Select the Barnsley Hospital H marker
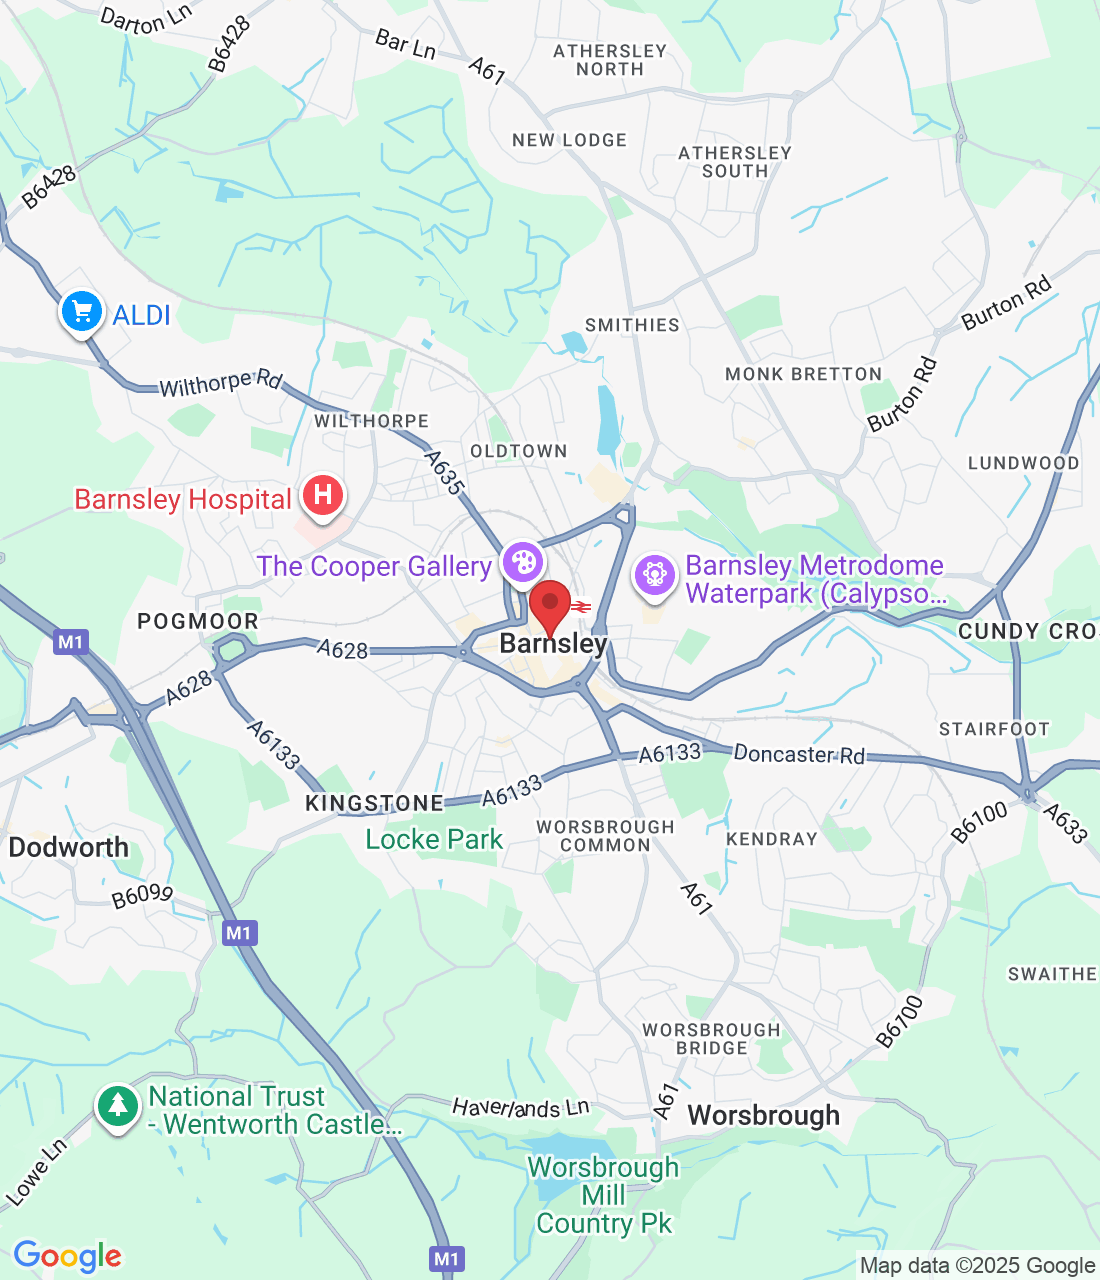The width and height of the screenshot is (1100, 1280). [x=322, y=496]
